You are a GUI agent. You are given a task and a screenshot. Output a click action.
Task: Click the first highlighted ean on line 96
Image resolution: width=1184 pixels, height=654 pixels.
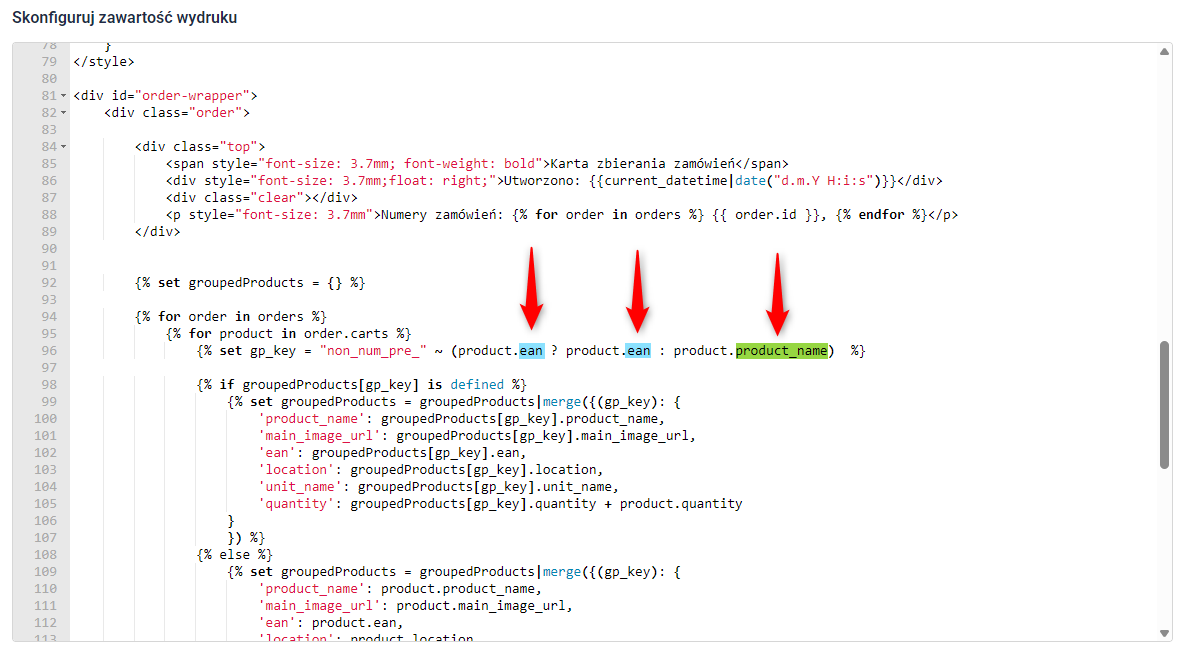pos(532,350)
